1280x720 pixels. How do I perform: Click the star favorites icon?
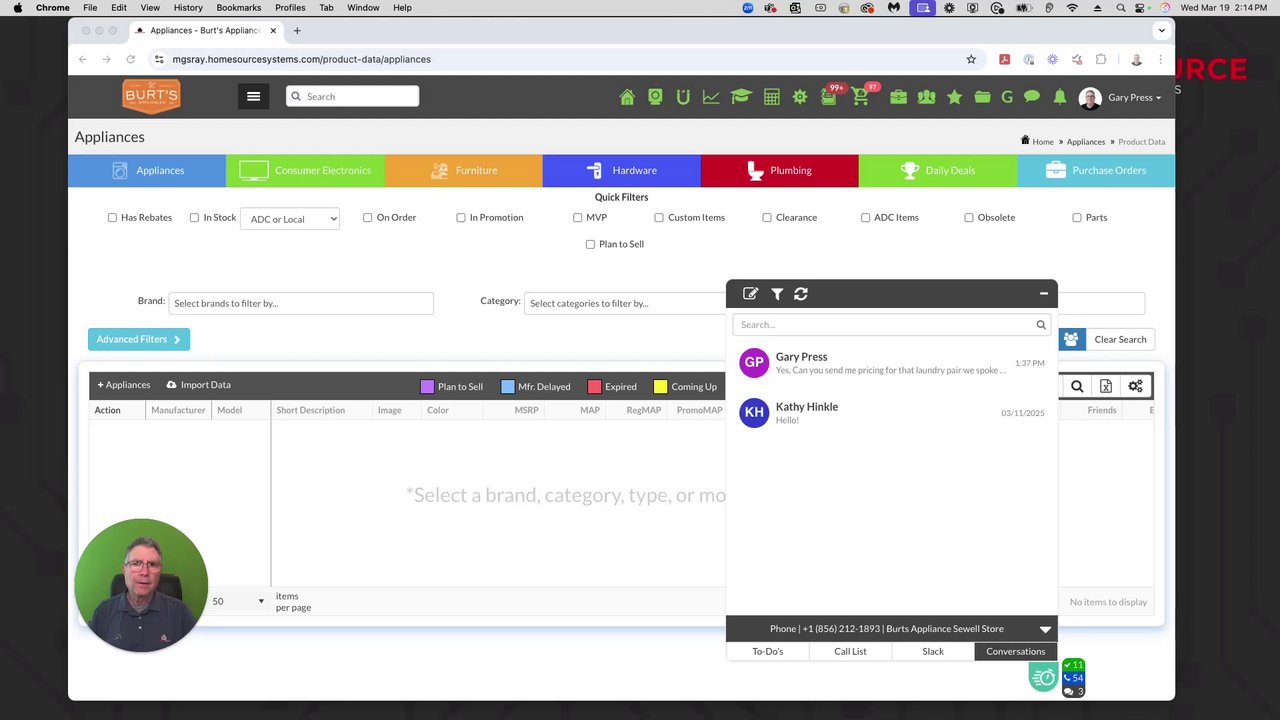955,97
